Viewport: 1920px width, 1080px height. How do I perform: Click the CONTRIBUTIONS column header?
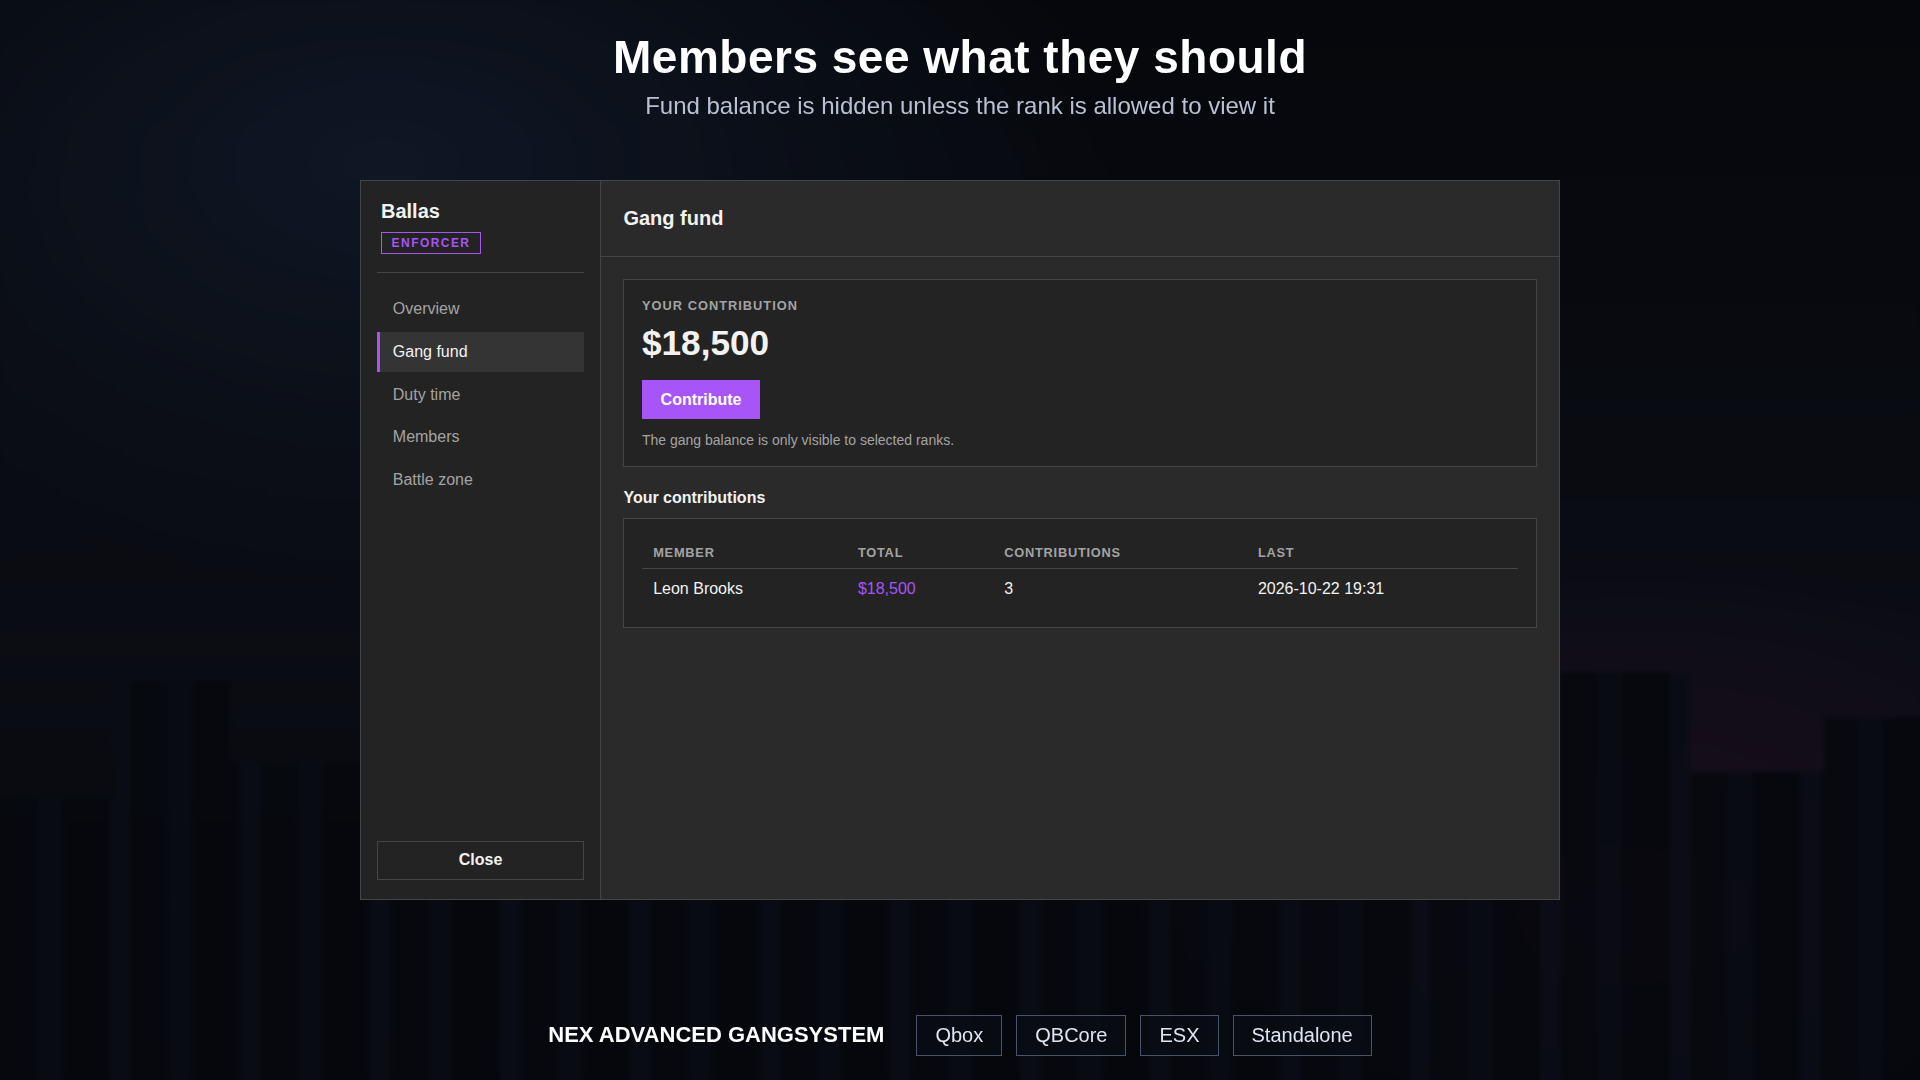pos(1062,553)
